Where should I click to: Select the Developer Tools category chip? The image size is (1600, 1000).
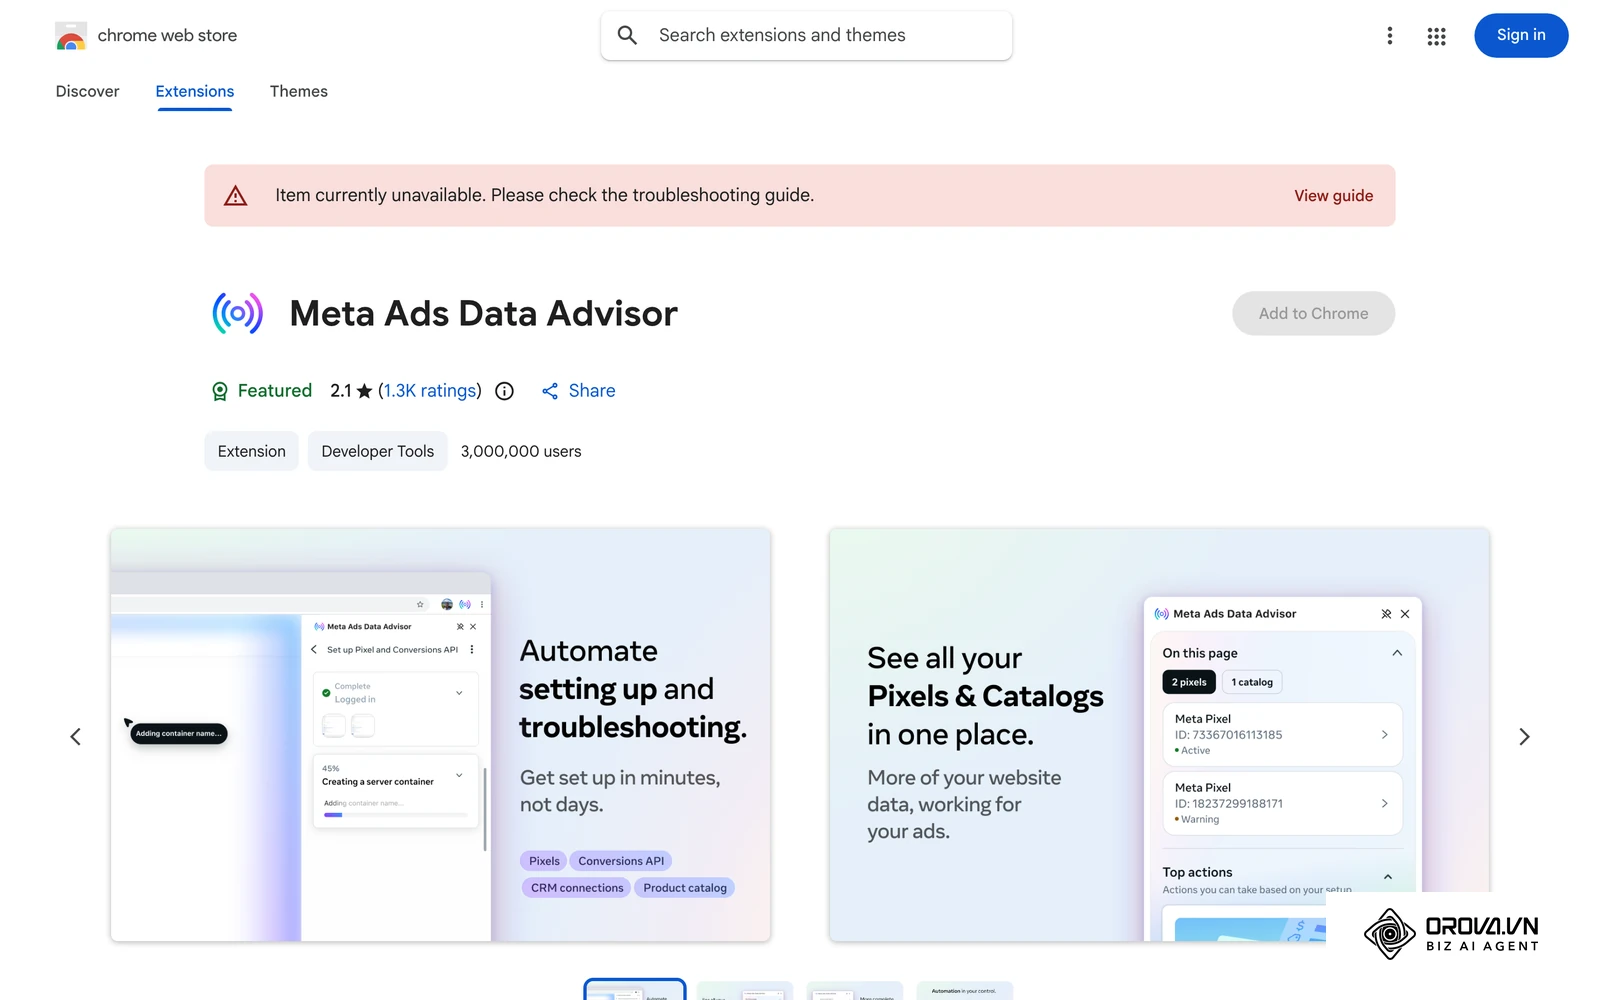(378, 451)
